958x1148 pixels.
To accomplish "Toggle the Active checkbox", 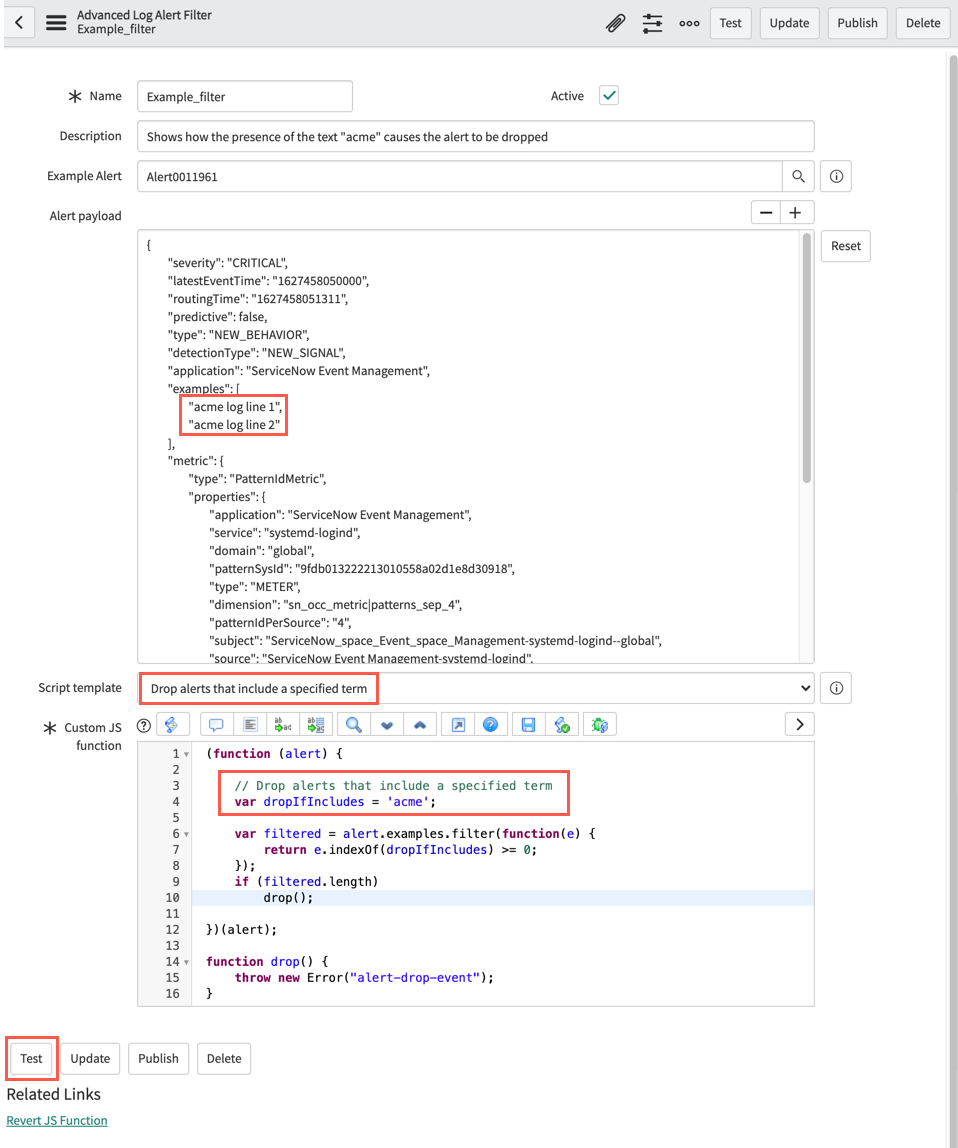I will [x=609, y=96].
